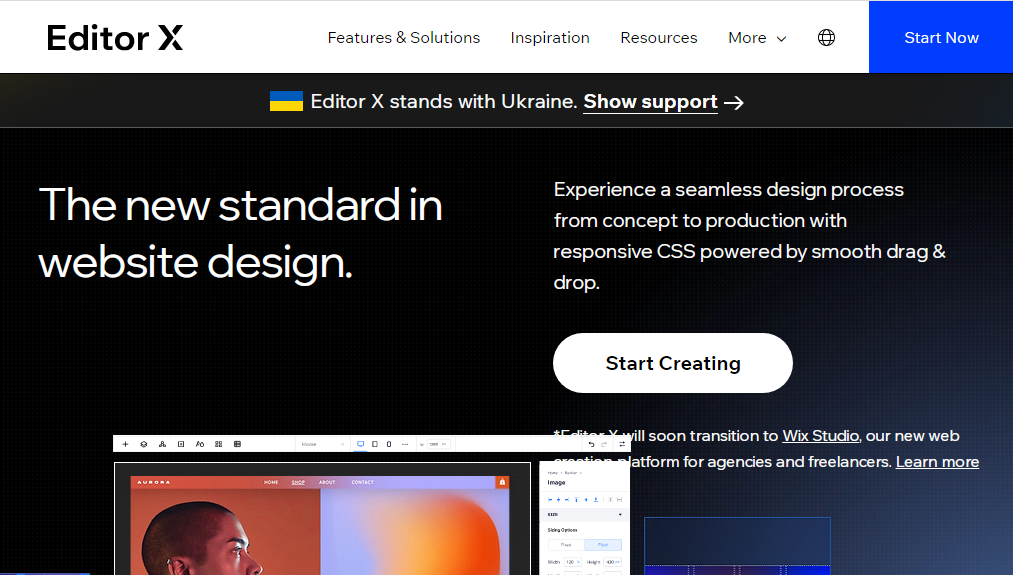Click the Layers icon in editor toolbar
The image size is (1013, 575).
click(144, 444)
